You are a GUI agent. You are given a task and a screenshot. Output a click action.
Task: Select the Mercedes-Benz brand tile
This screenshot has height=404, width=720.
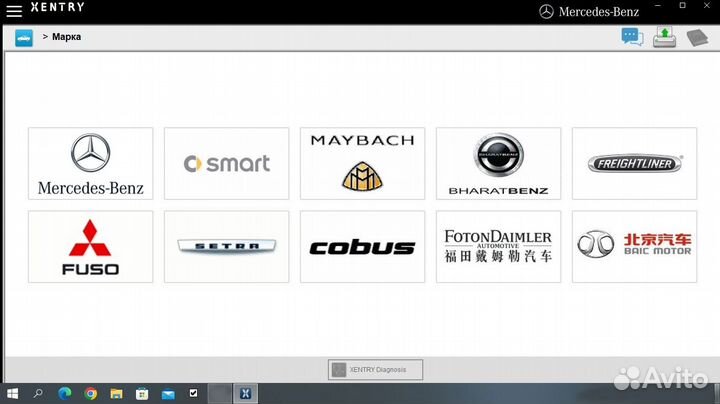(90, 163)
